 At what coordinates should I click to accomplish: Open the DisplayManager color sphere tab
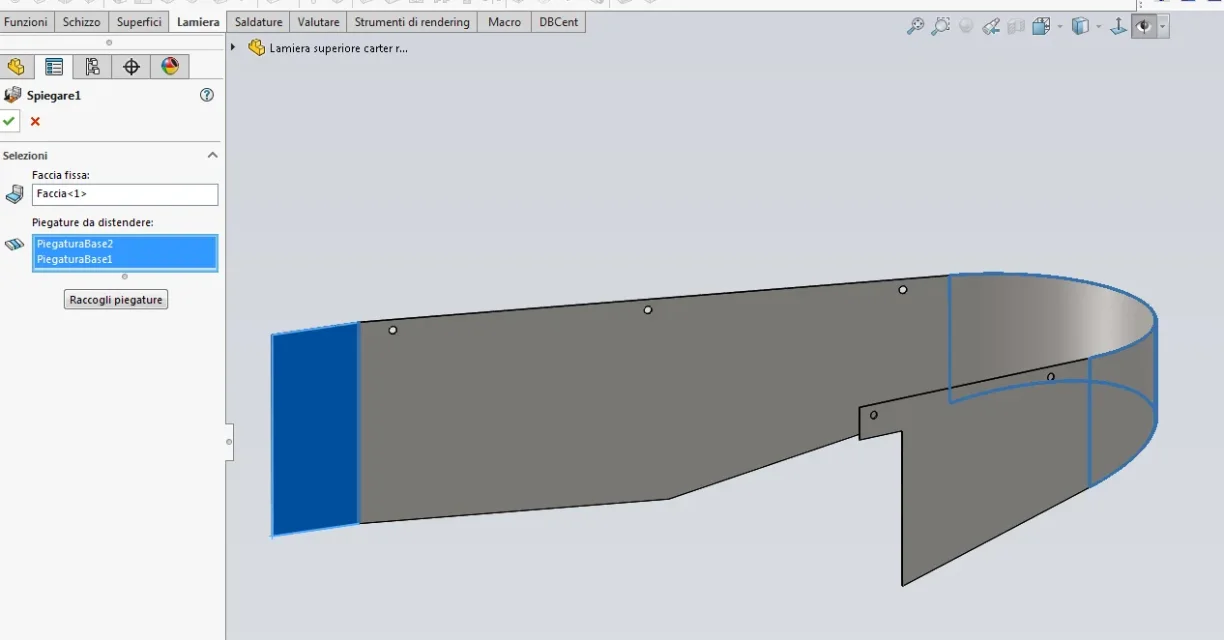point(170,67)
